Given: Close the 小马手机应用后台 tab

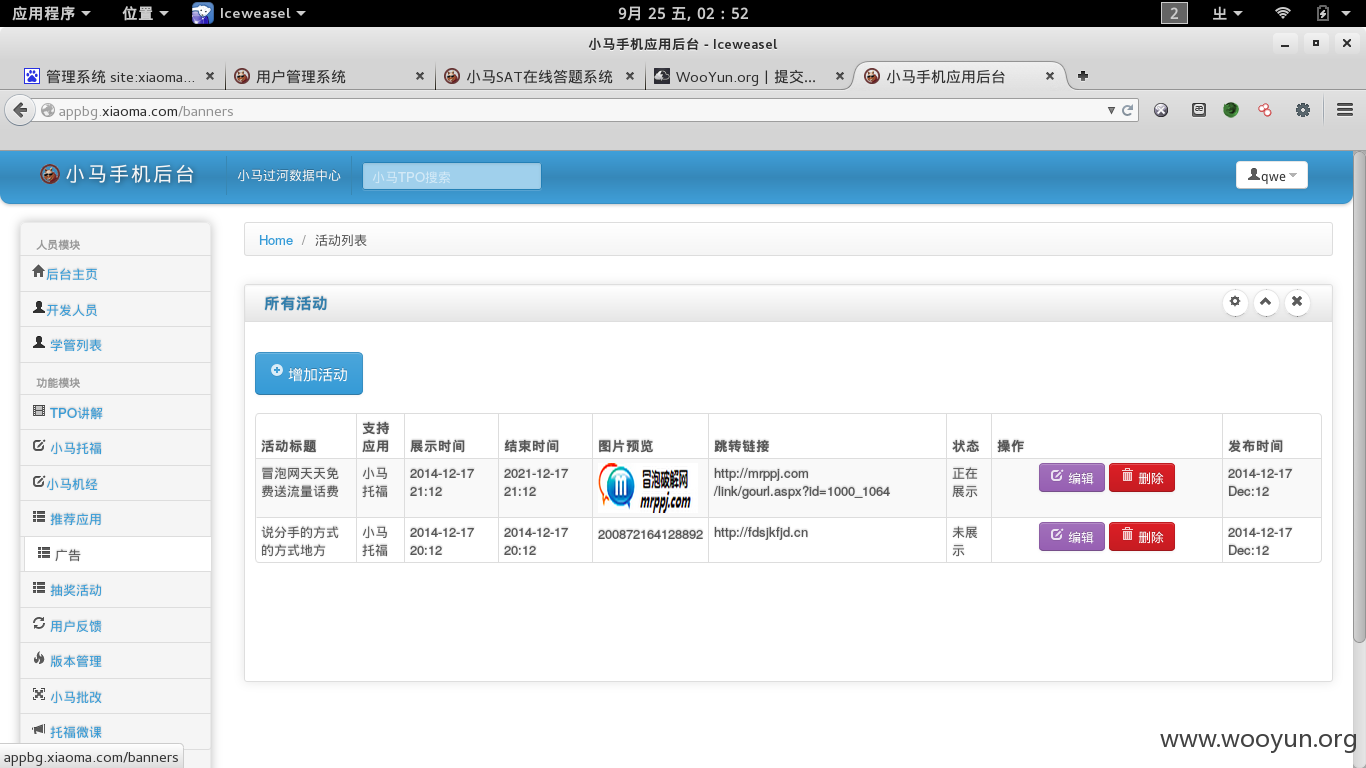Looking at the screenshot, I should click(1049, 76).
